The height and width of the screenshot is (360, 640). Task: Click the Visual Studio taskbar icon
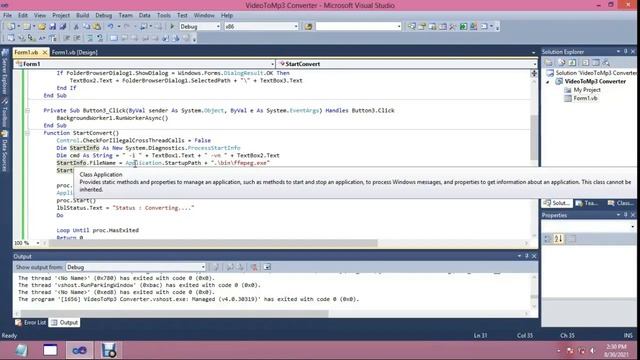coord(80,350)
